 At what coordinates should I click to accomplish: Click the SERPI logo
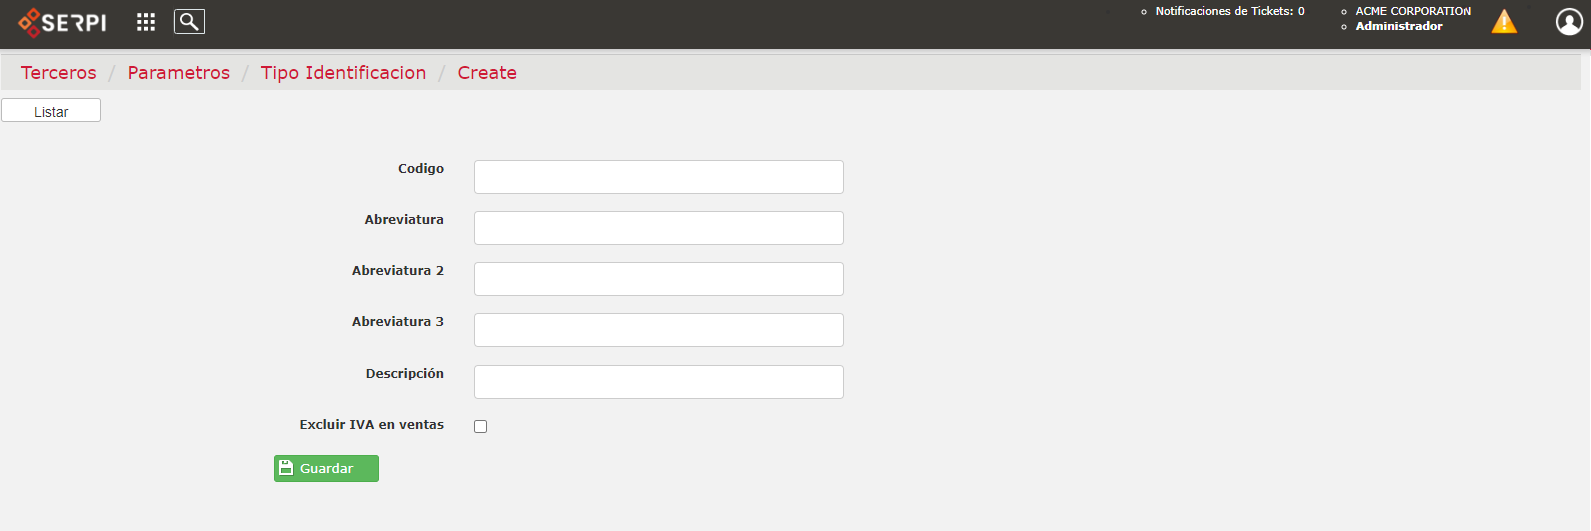62,22
